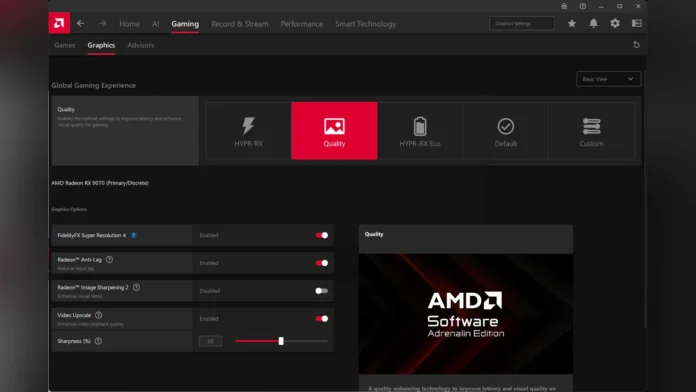This screenshot has width=696, height=392.
Task: Open the Performance tab
Action: (x=302, y=24)
